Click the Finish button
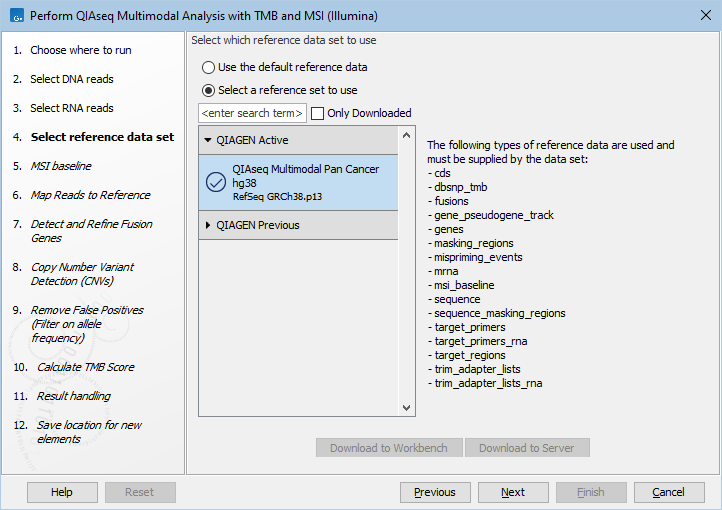The image size is (722, 510). [591, 492]
